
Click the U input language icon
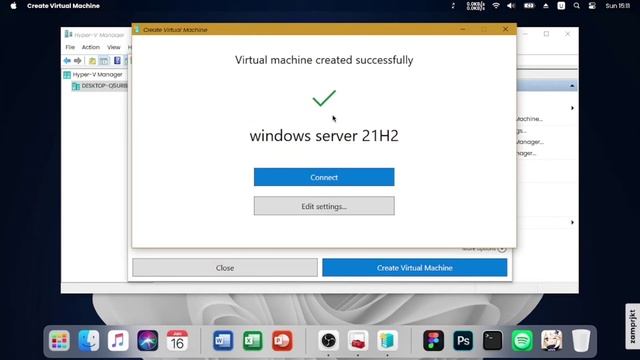point(561,6)
